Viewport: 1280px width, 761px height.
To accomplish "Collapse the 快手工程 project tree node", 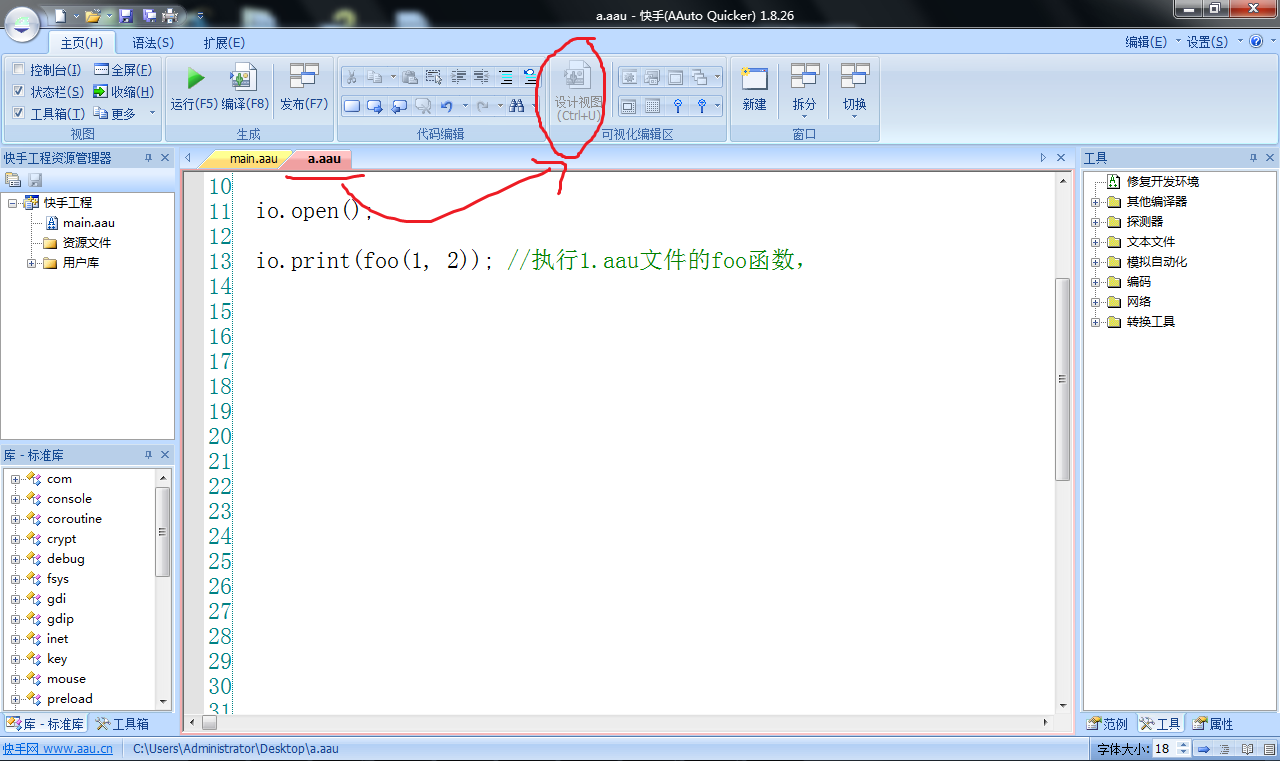I will pos(12,203).
